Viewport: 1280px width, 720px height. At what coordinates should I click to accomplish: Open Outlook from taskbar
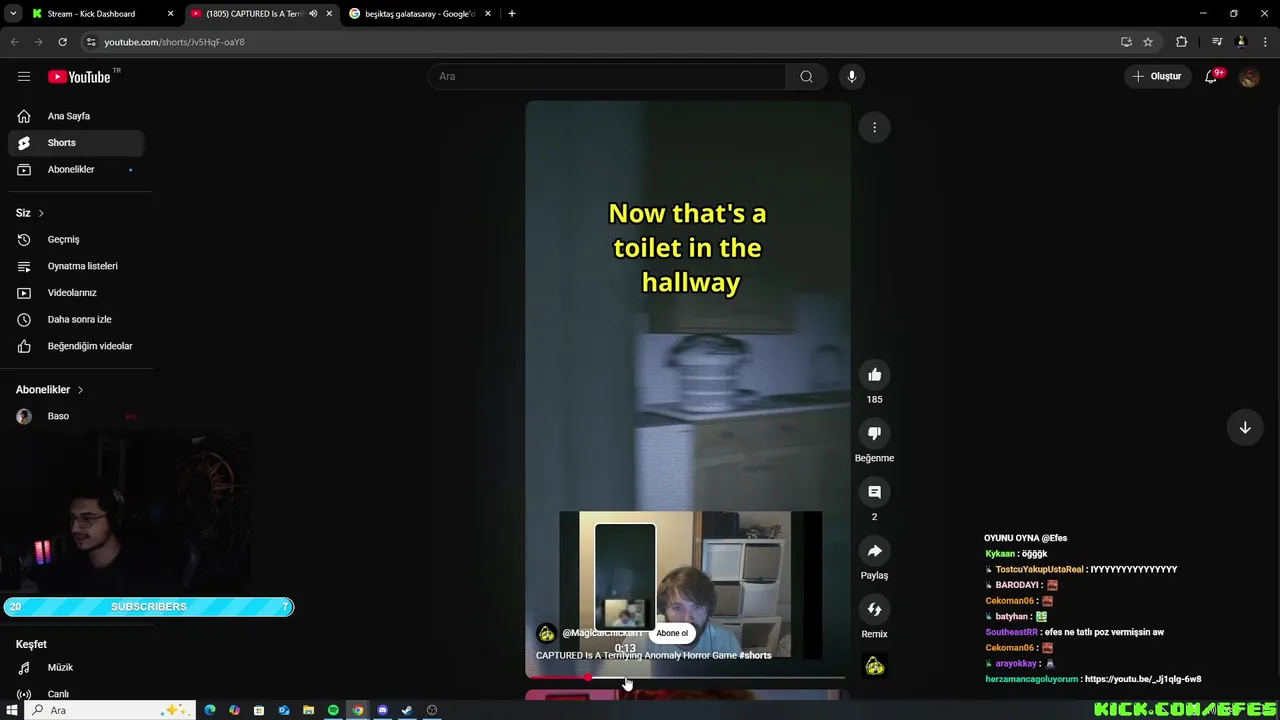coord(284,710)
